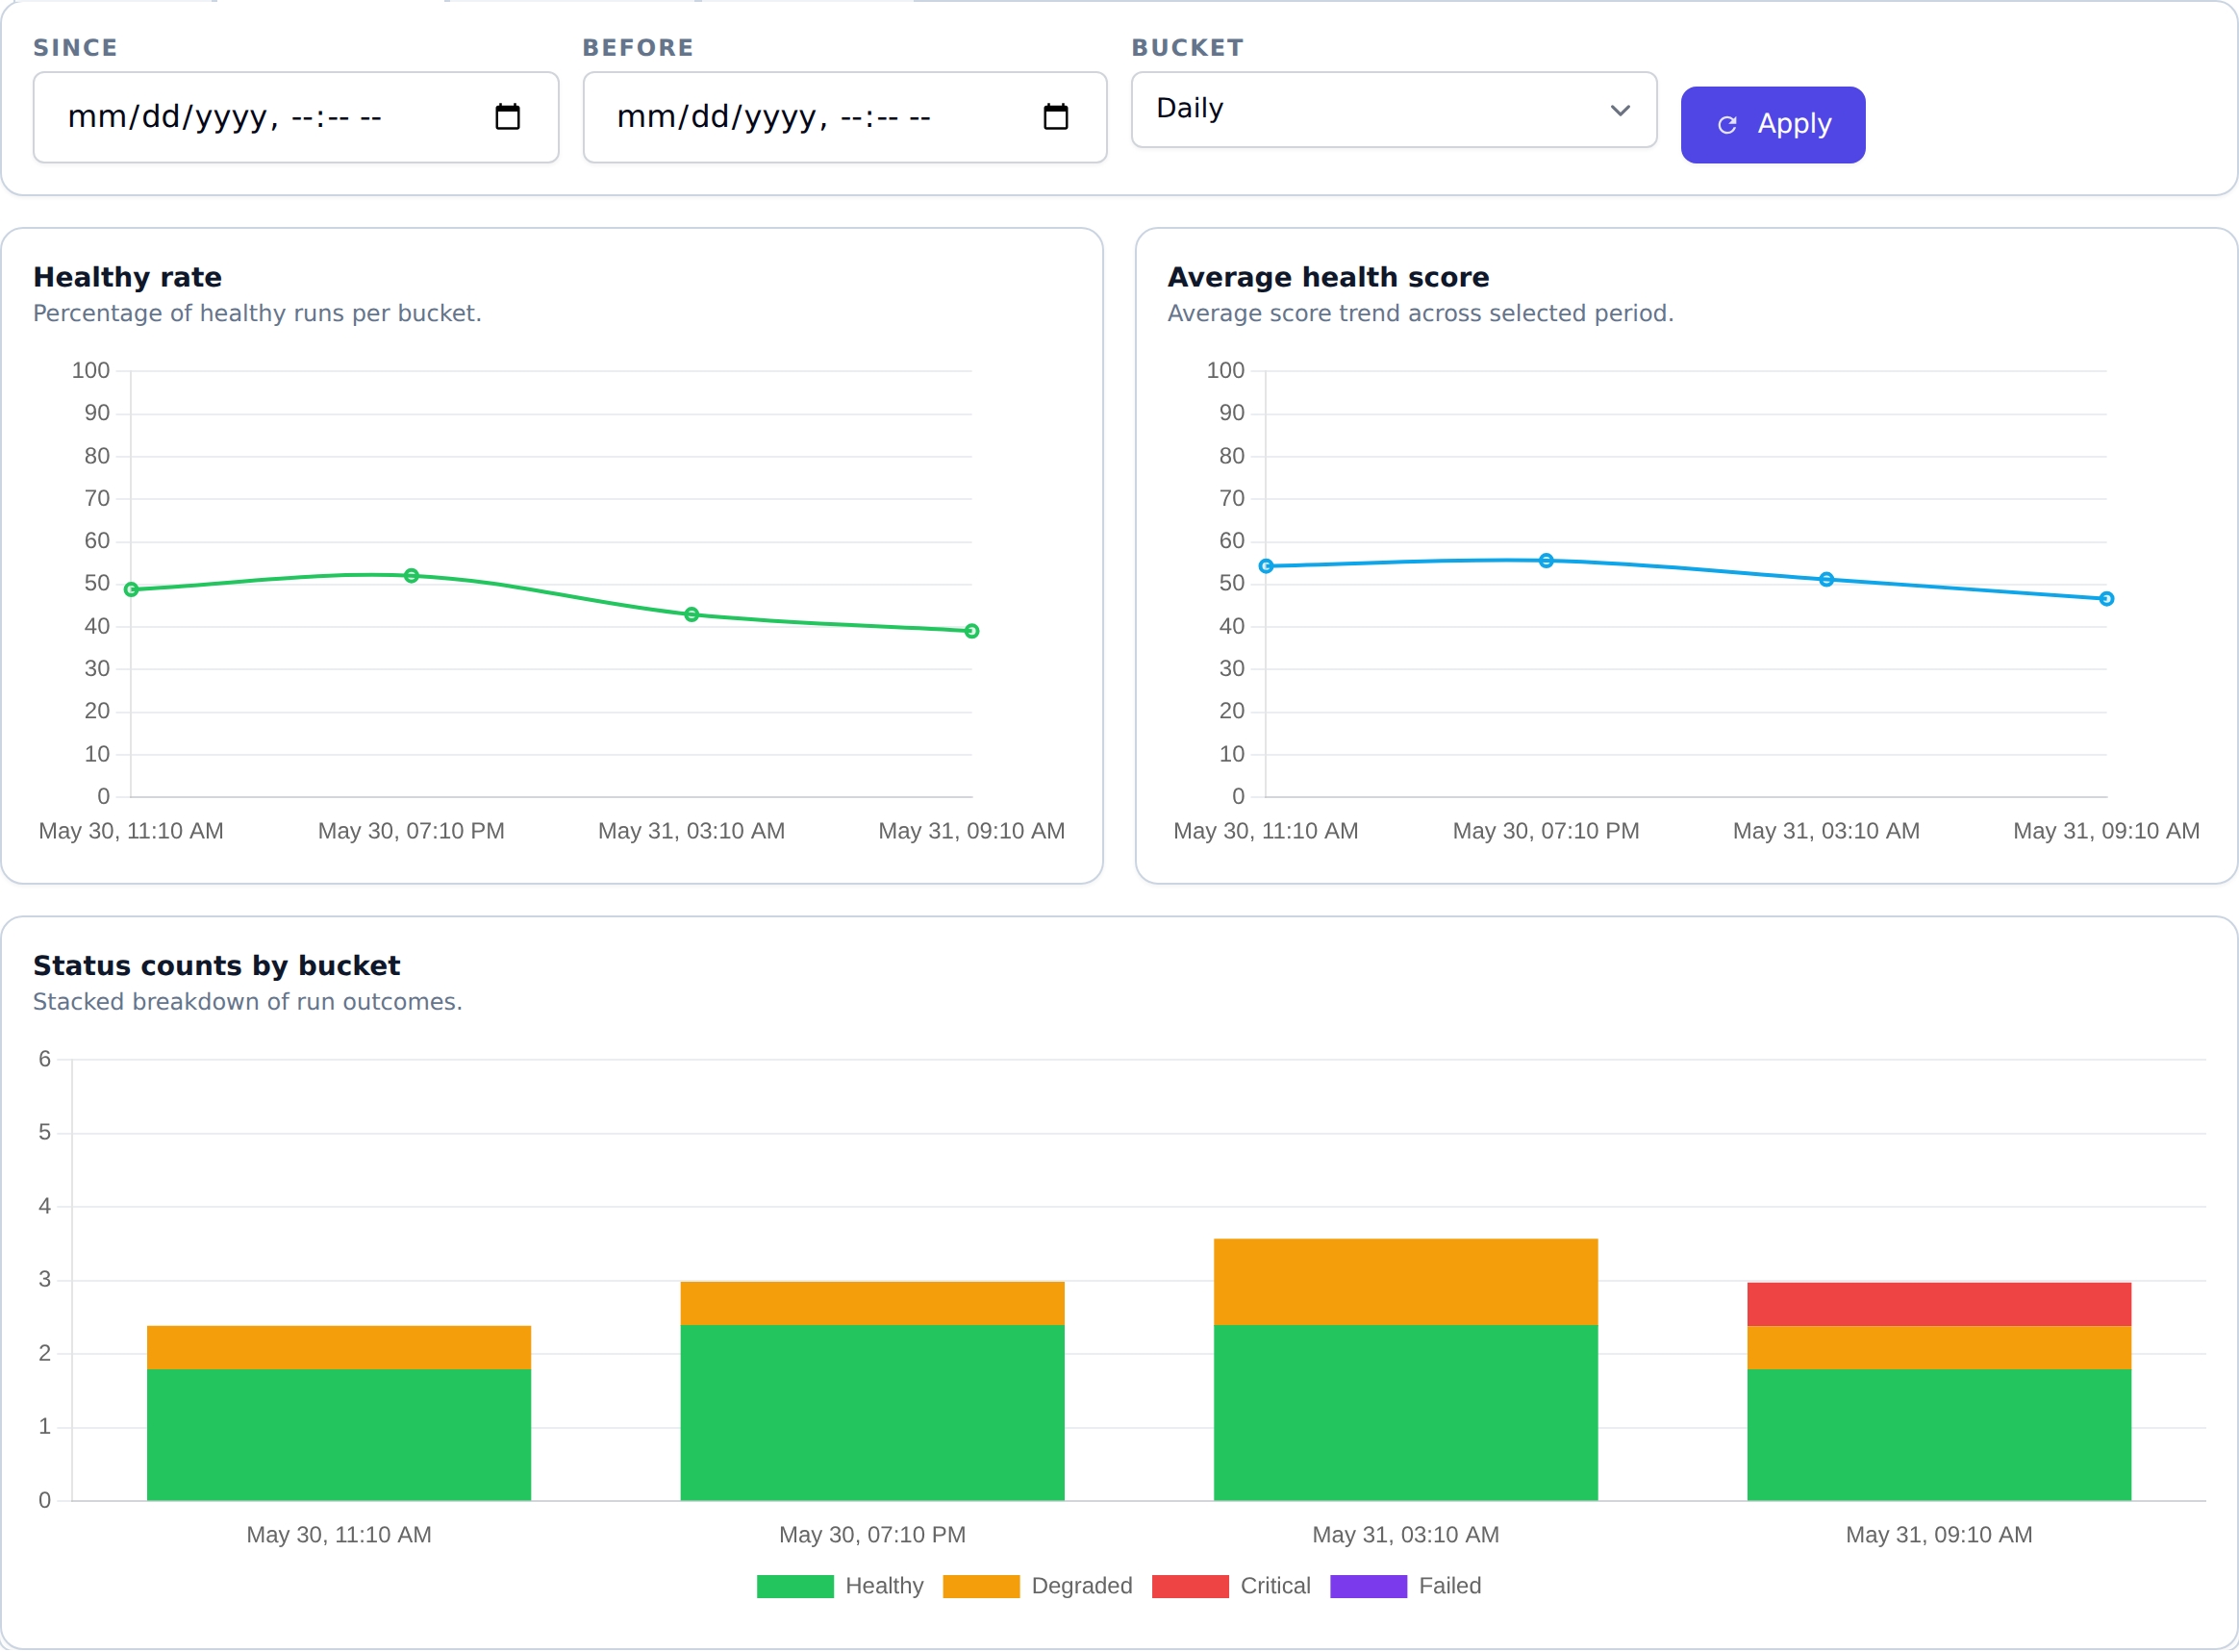Click the orange Degraded bar for May 30, 07:10 PM
The image size is (2239, 1652).
[x=872, y=1304]
